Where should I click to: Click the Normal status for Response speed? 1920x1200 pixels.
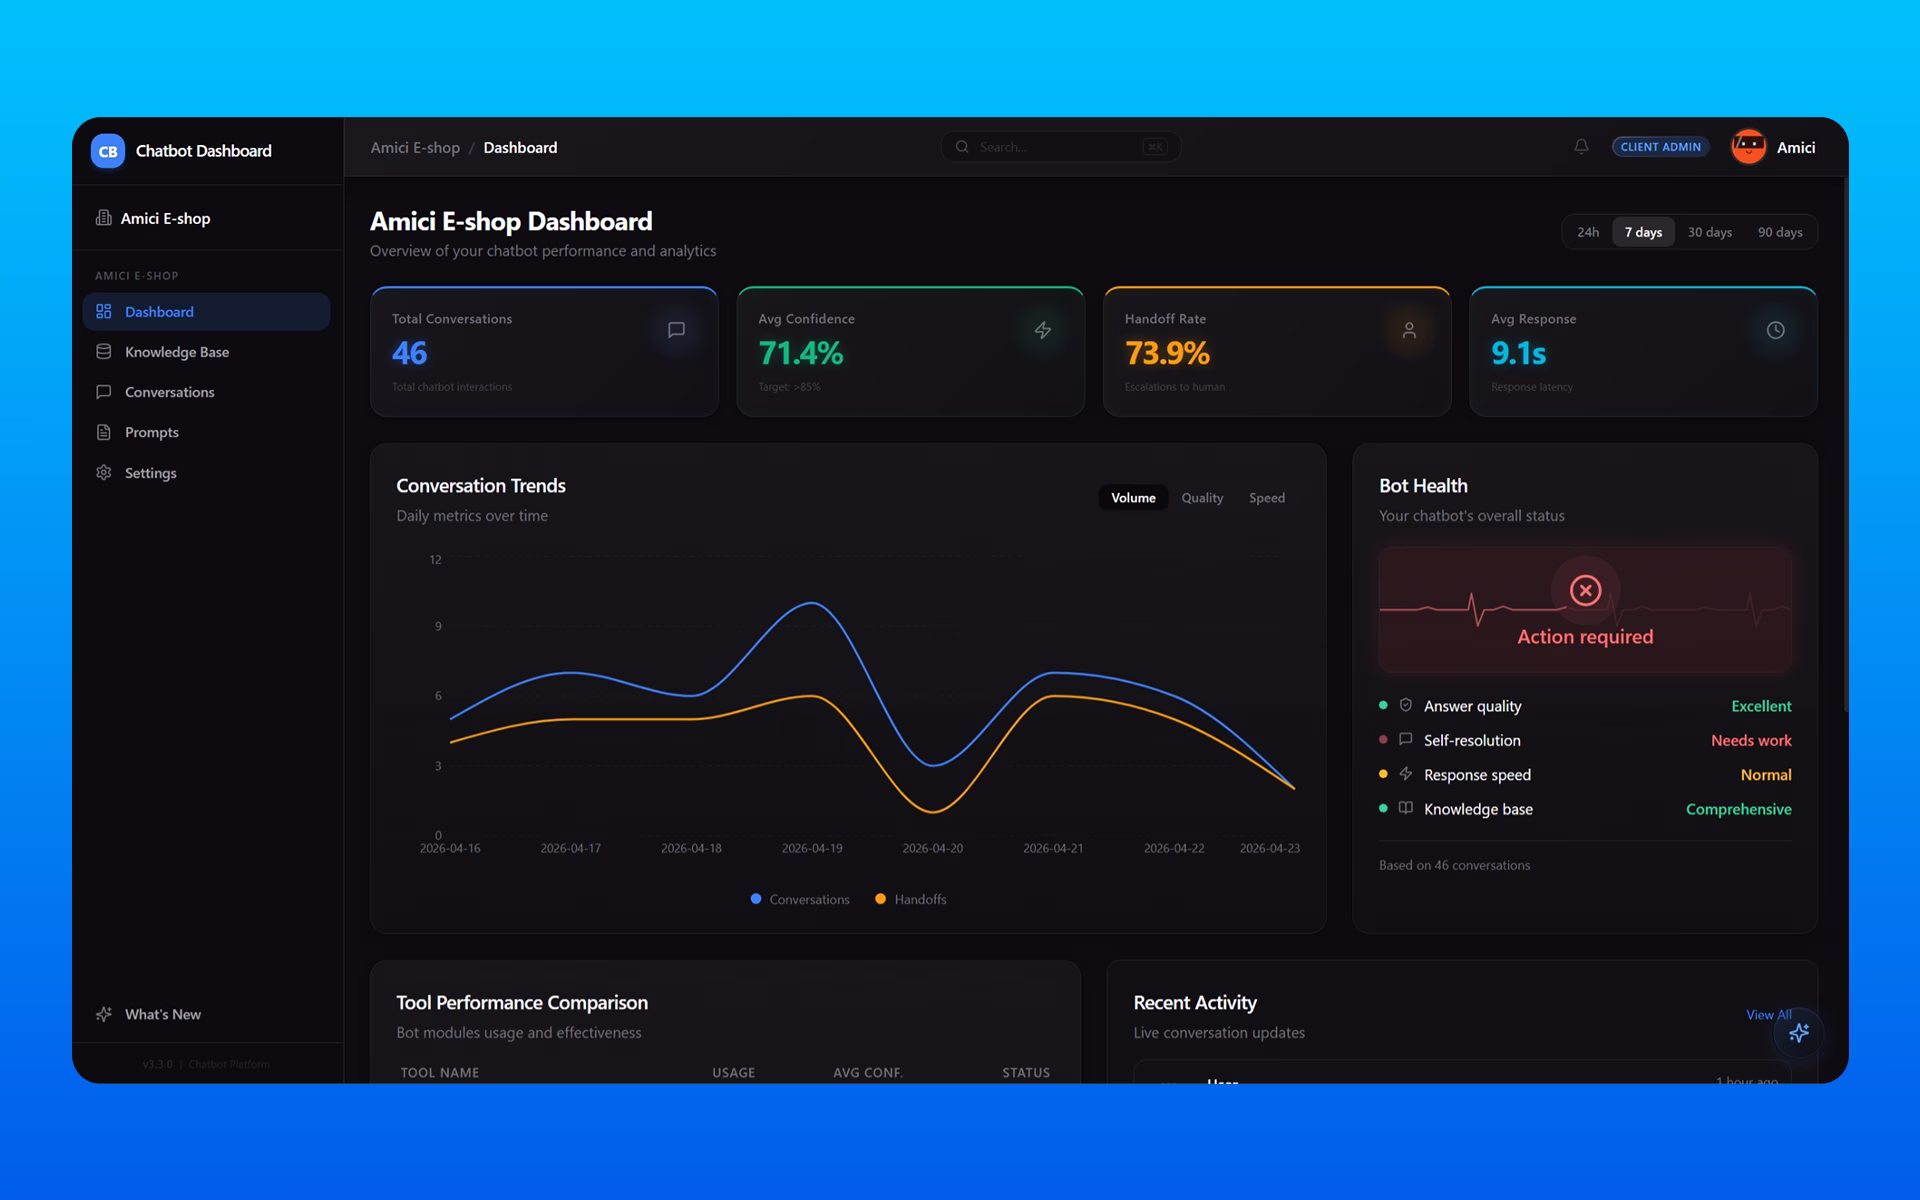[1766, 775]
